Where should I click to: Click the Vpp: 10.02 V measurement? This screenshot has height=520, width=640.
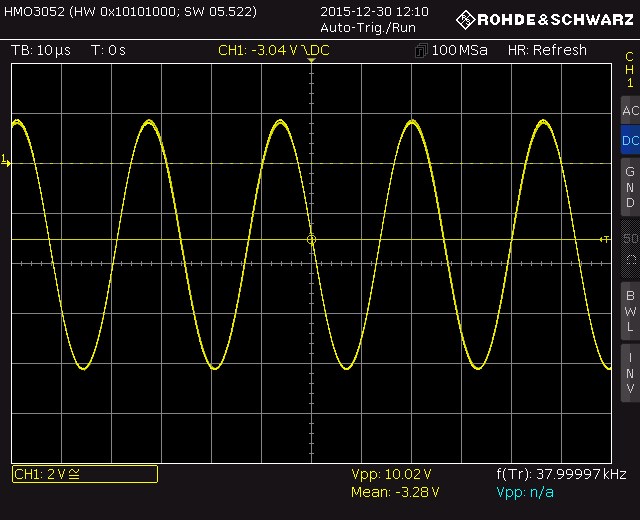[391, 474]
